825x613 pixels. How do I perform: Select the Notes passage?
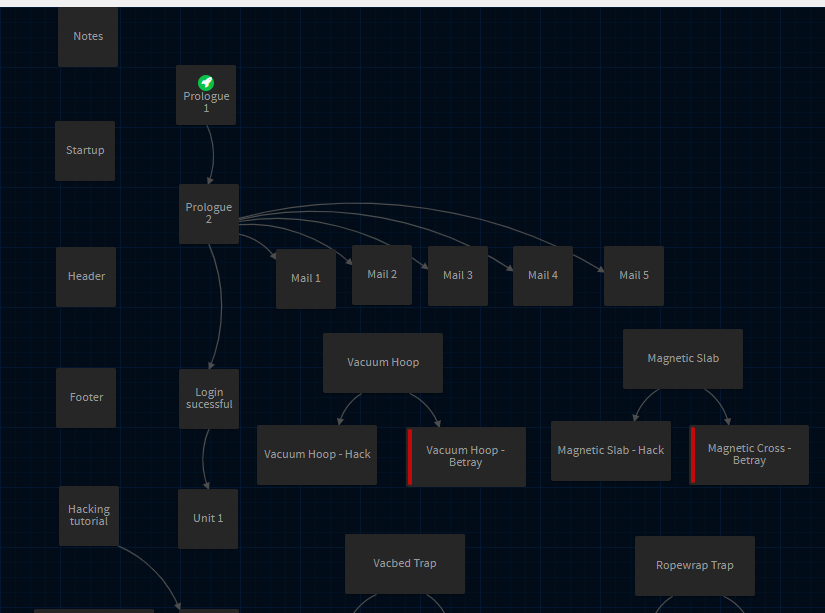[88, 37]
